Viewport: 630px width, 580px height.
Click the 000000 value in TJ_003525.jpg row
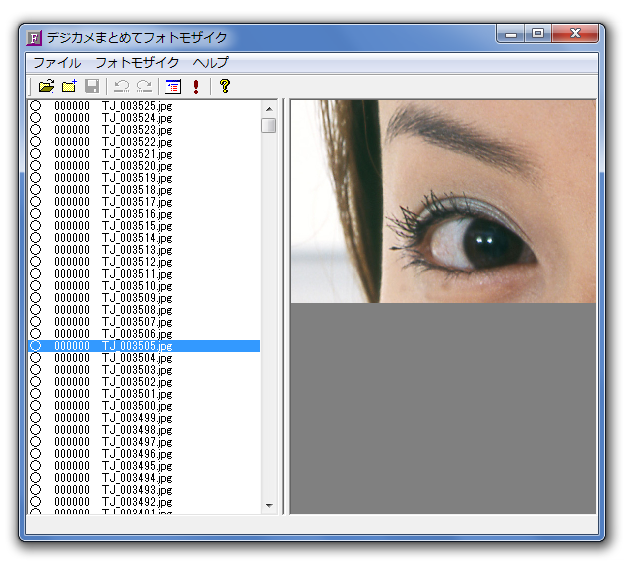click(72, 106)
